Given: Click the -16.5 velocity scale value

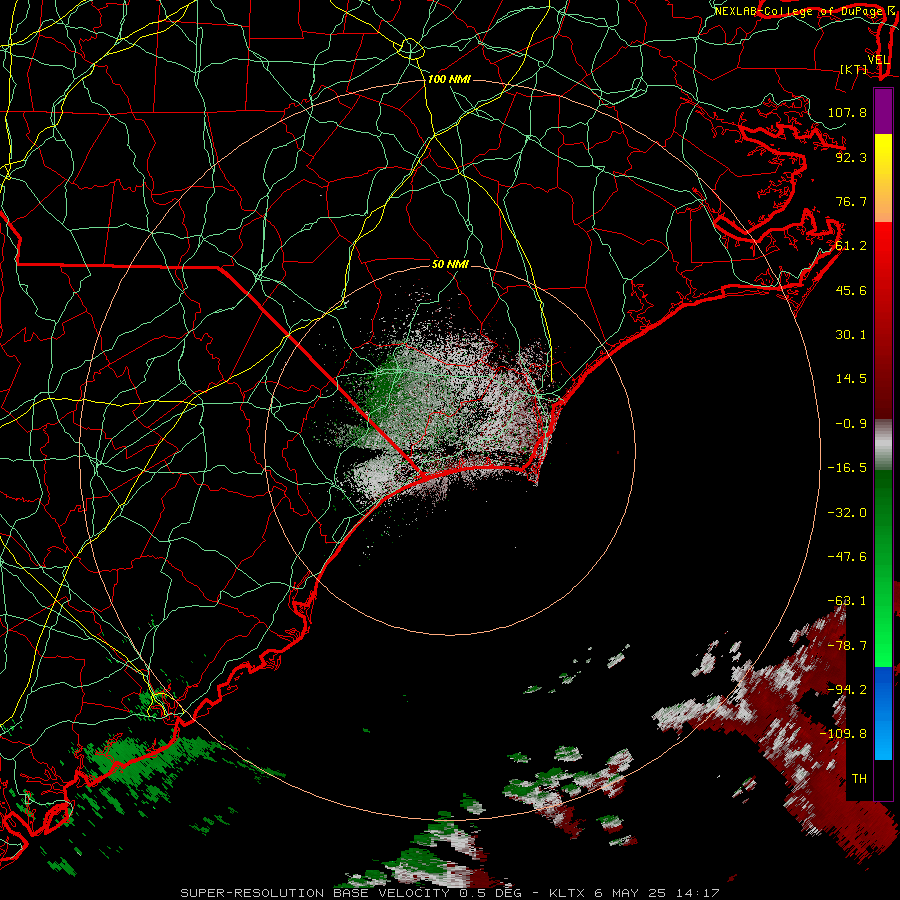Looking at the screenshot, I should pyautogui.click(x=847, y=468).
